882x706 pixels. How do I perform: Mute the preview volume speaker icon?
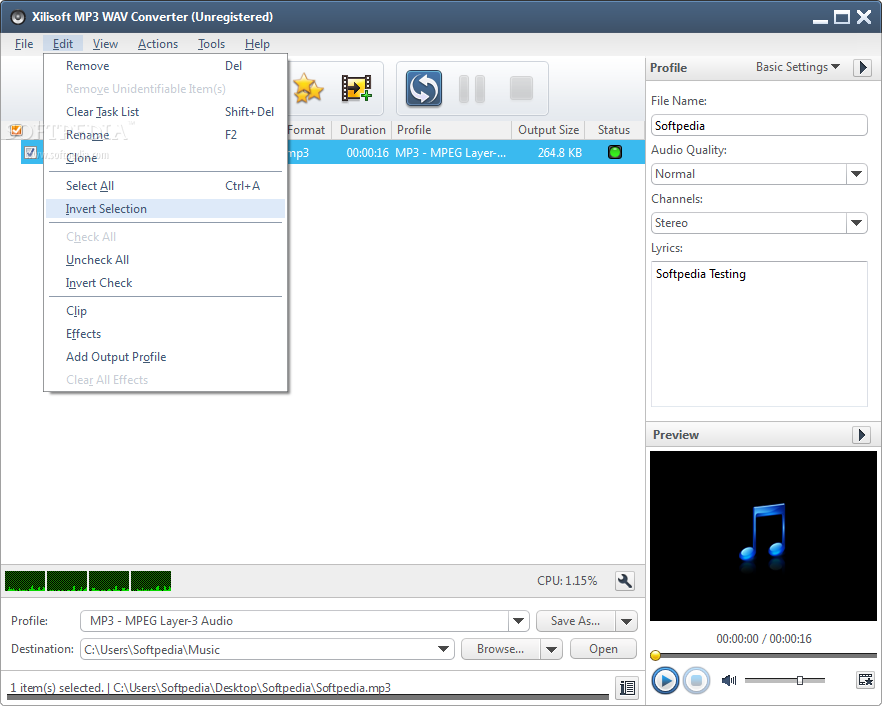pyautogui.click(x=729, y=681)
